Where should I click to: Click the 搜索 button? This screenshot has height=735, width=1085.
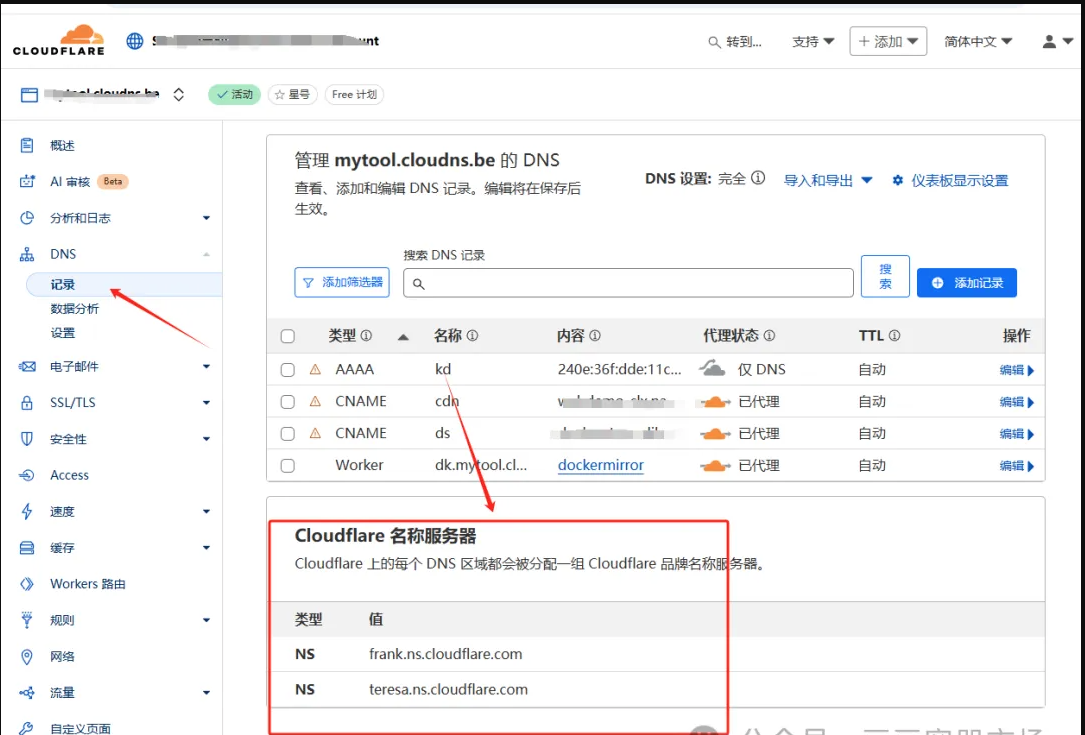885,276
